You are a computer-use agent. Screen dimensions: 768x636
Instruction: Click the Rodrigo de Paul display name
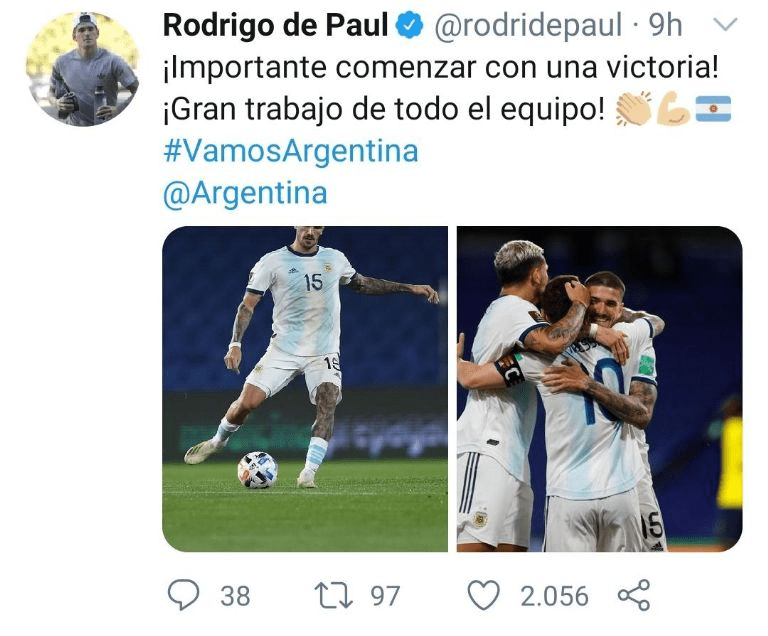click(x=276, y=25)
